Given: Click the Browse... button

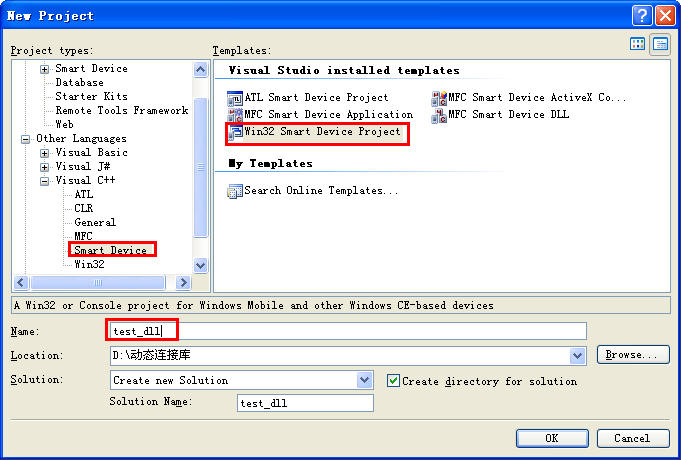Looking at the screenshot, I should pyautogui.click(x=633, y=354).
